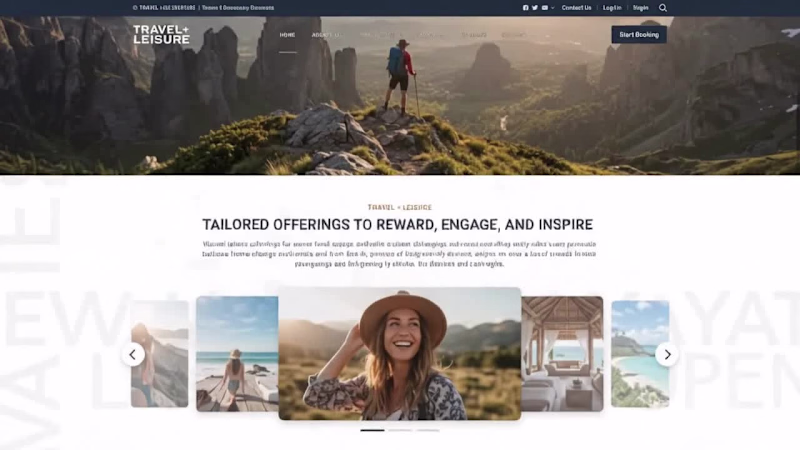This screenshot has height=450, width=800.
Task: Click the search magnifier icon
Action: (663, 8)
